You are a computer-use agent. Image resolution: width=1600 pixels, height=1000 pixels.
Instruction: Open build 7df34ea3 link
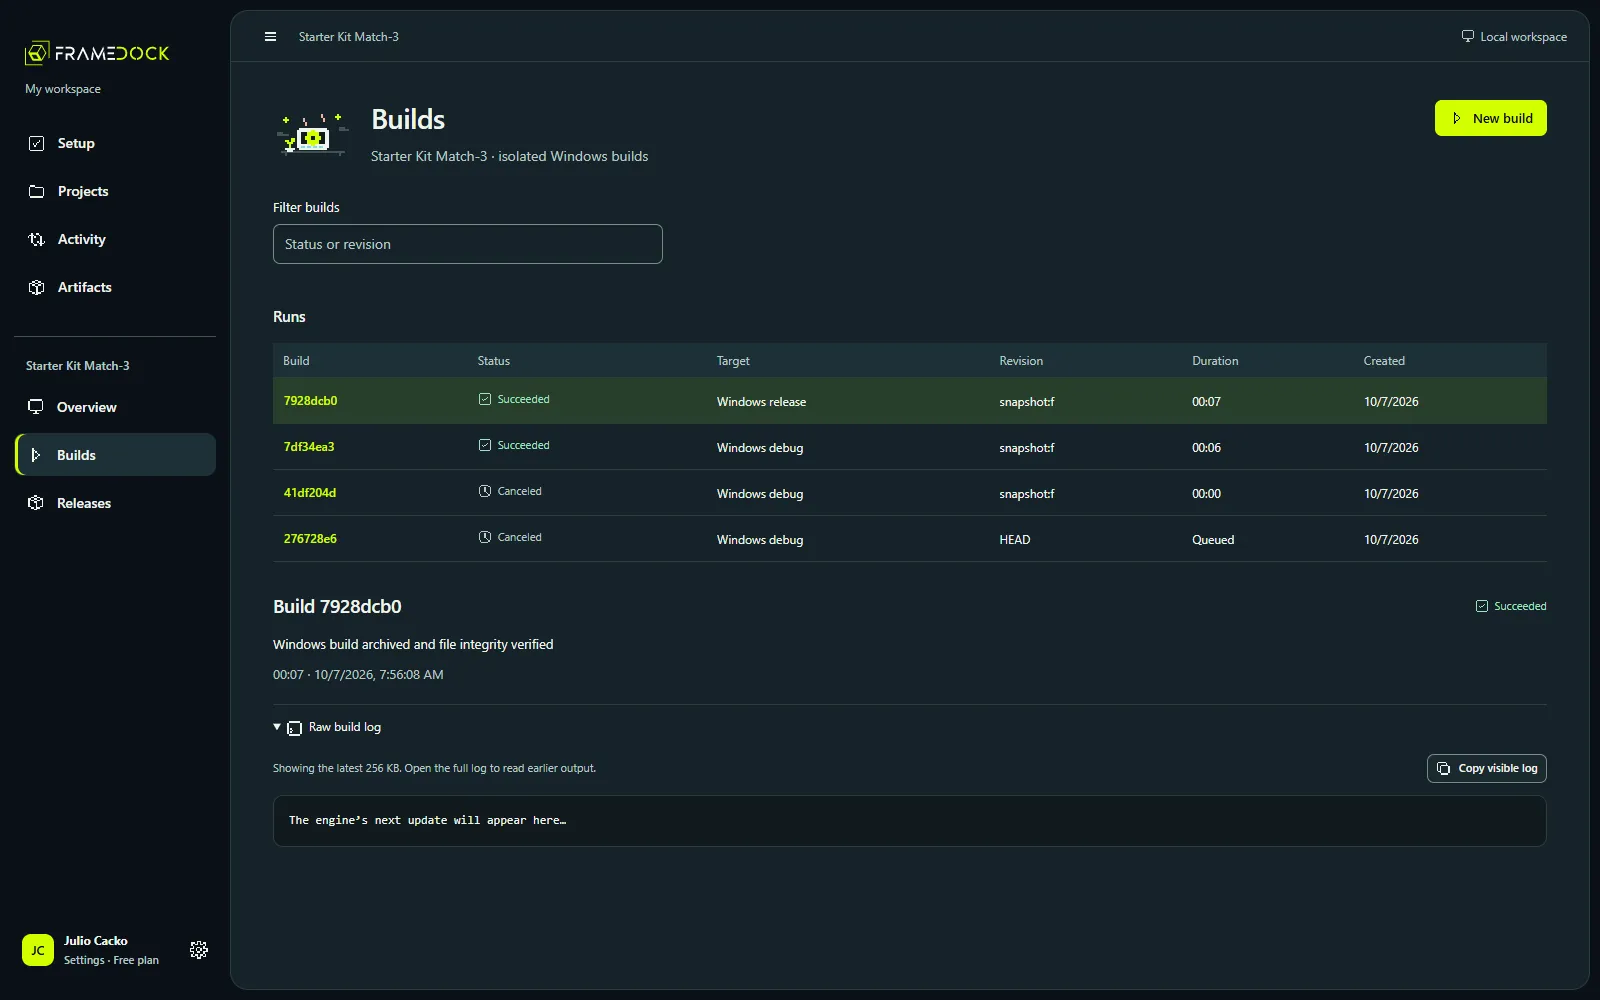point(309,447)
